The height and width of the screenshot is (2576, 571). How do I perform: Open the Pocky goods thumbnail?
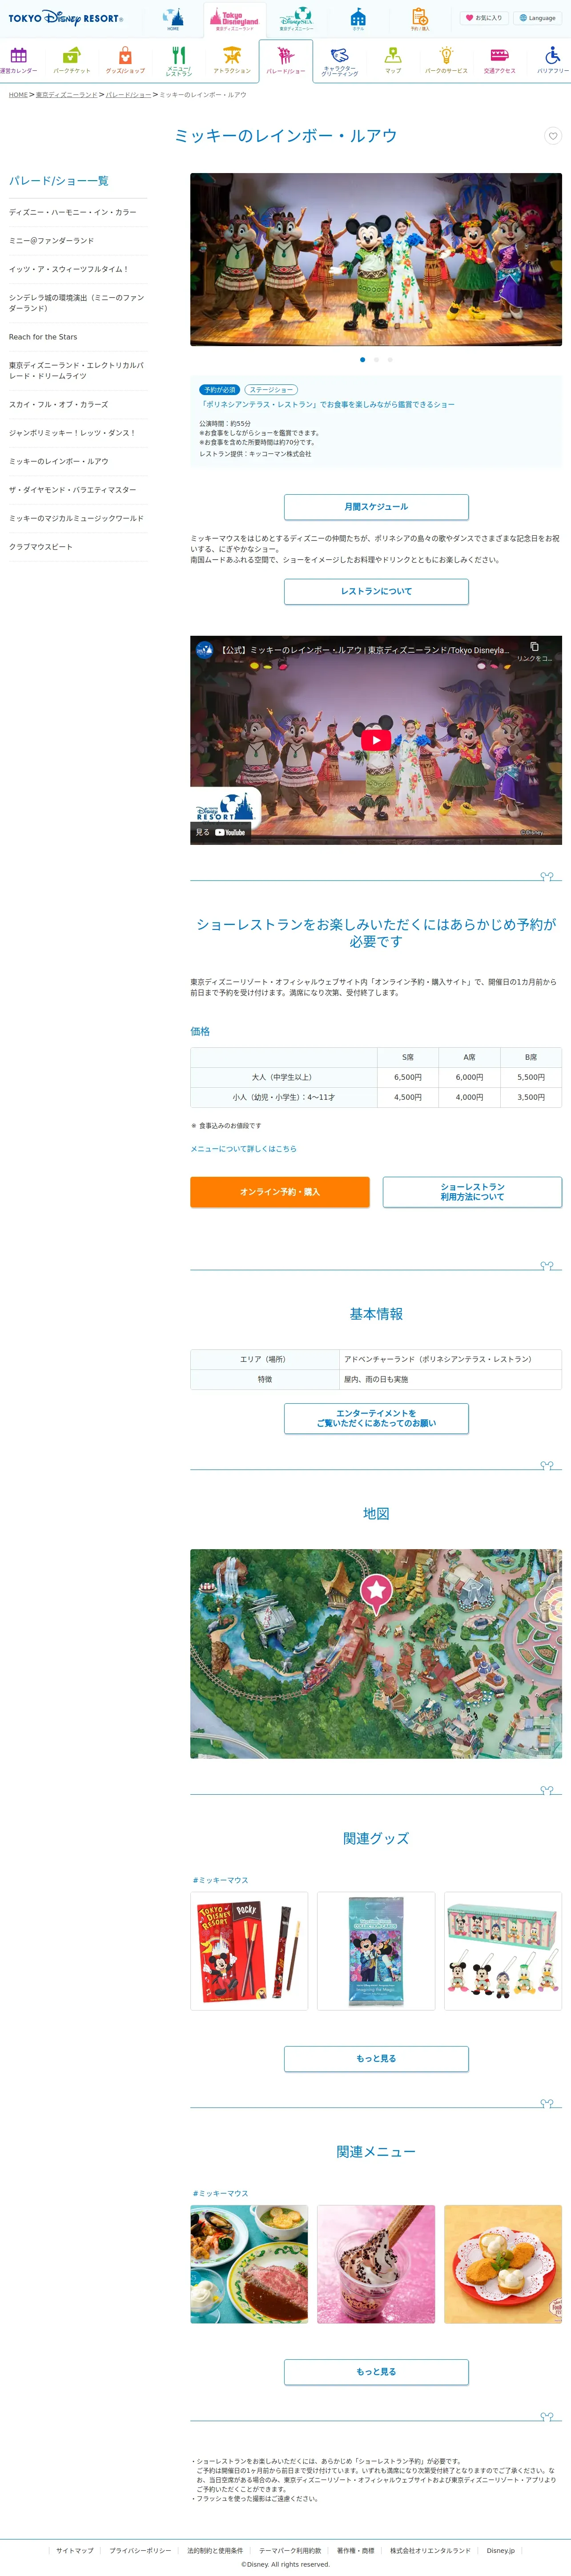point(249,1951)
